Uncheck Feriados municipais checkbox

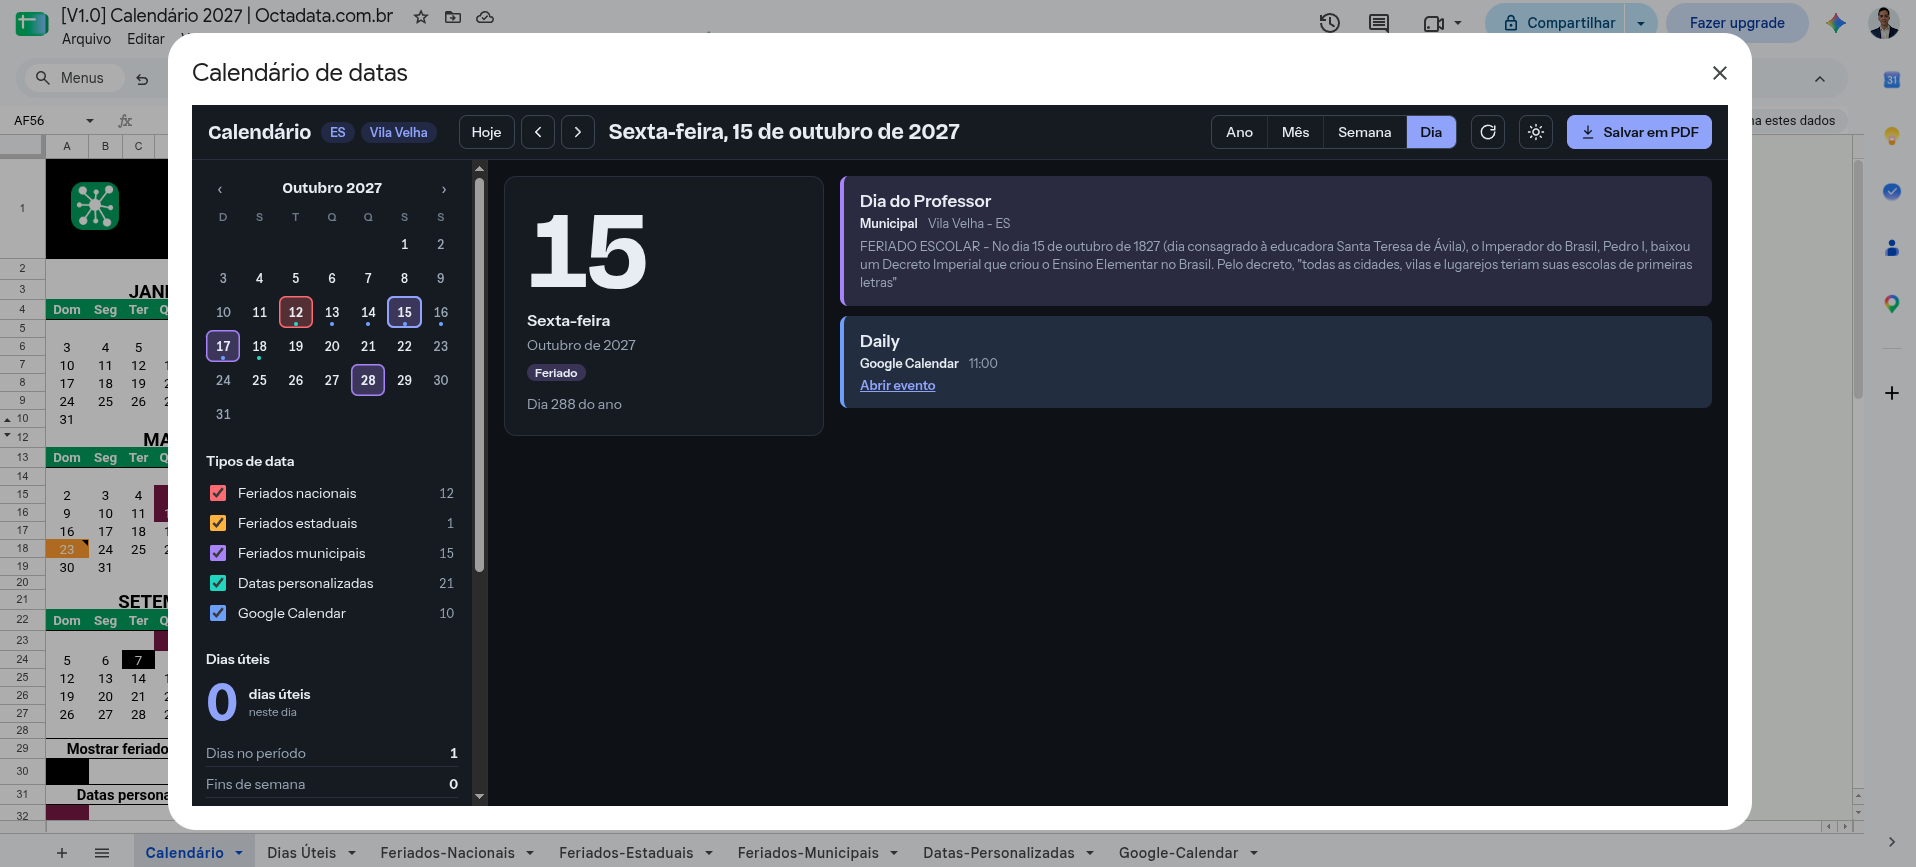(x=218, y=553)
